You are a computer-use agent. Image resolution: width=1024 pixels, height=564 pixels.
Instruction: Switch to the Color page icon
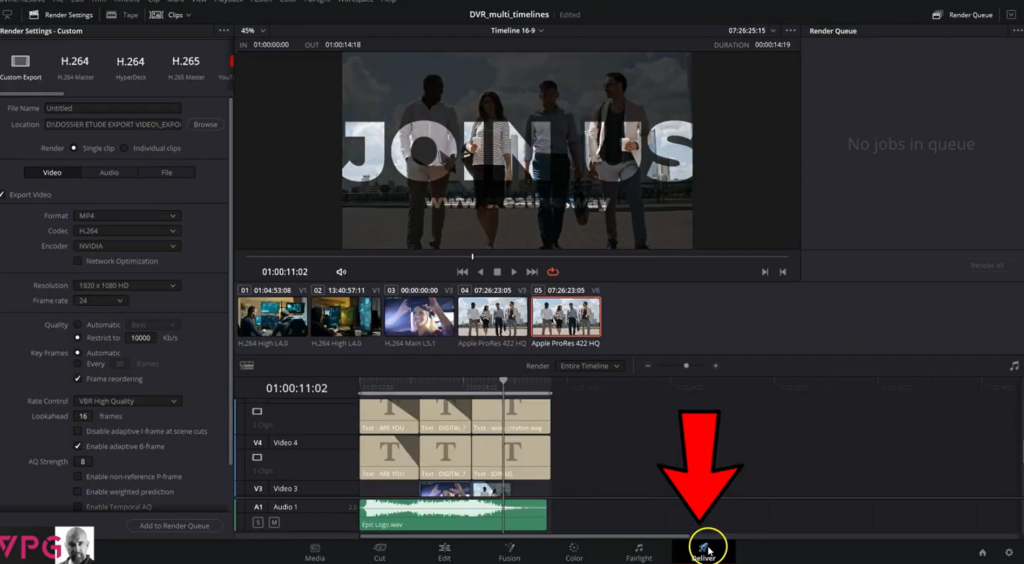click(x=574, y=549)
